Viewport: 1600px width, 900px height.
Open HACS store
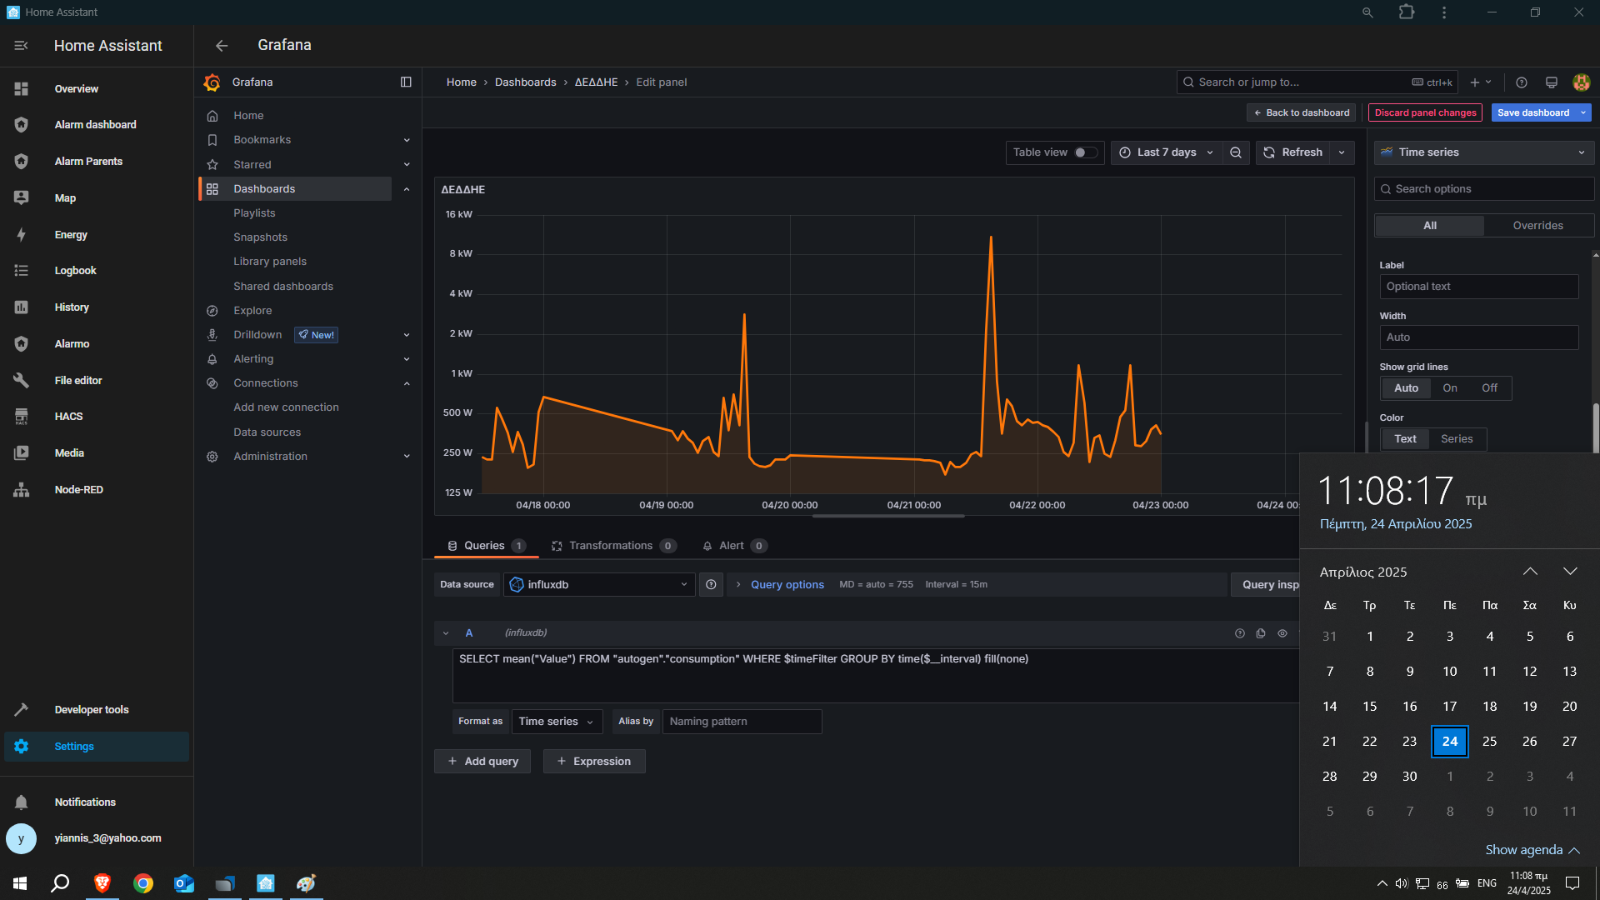pos(97,417)
